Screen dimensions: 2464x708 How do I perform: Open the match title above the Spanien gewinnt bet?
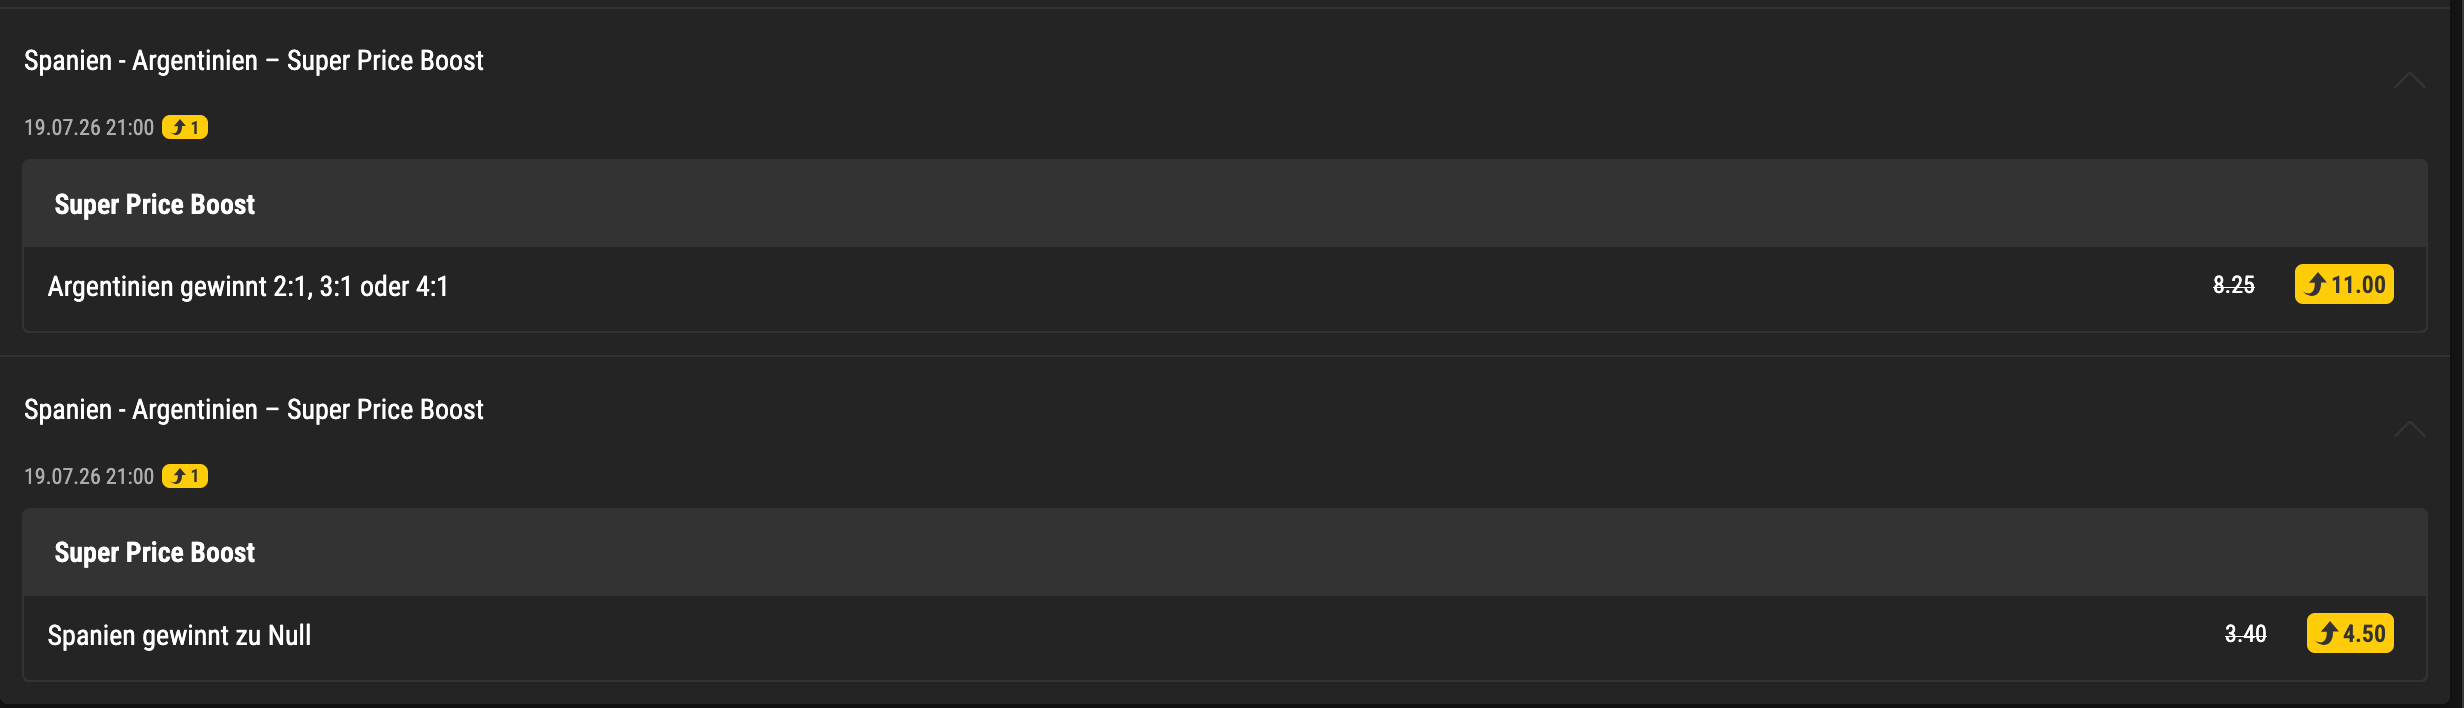(253, 410)
